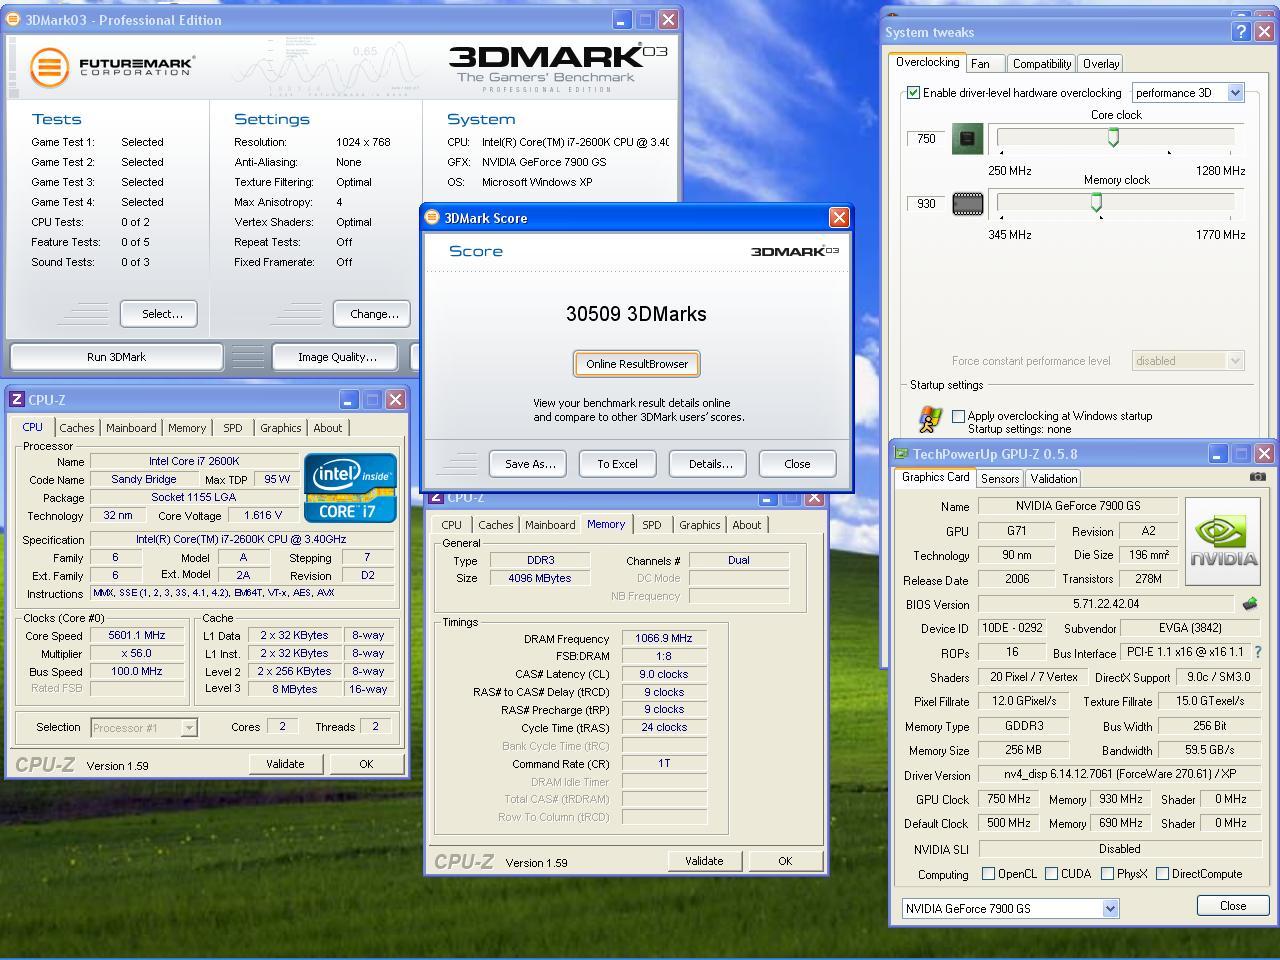This screenshot has width=1280, height=960.
Task: Click the System tweaks help question mark button
Action: point(1240,31)
